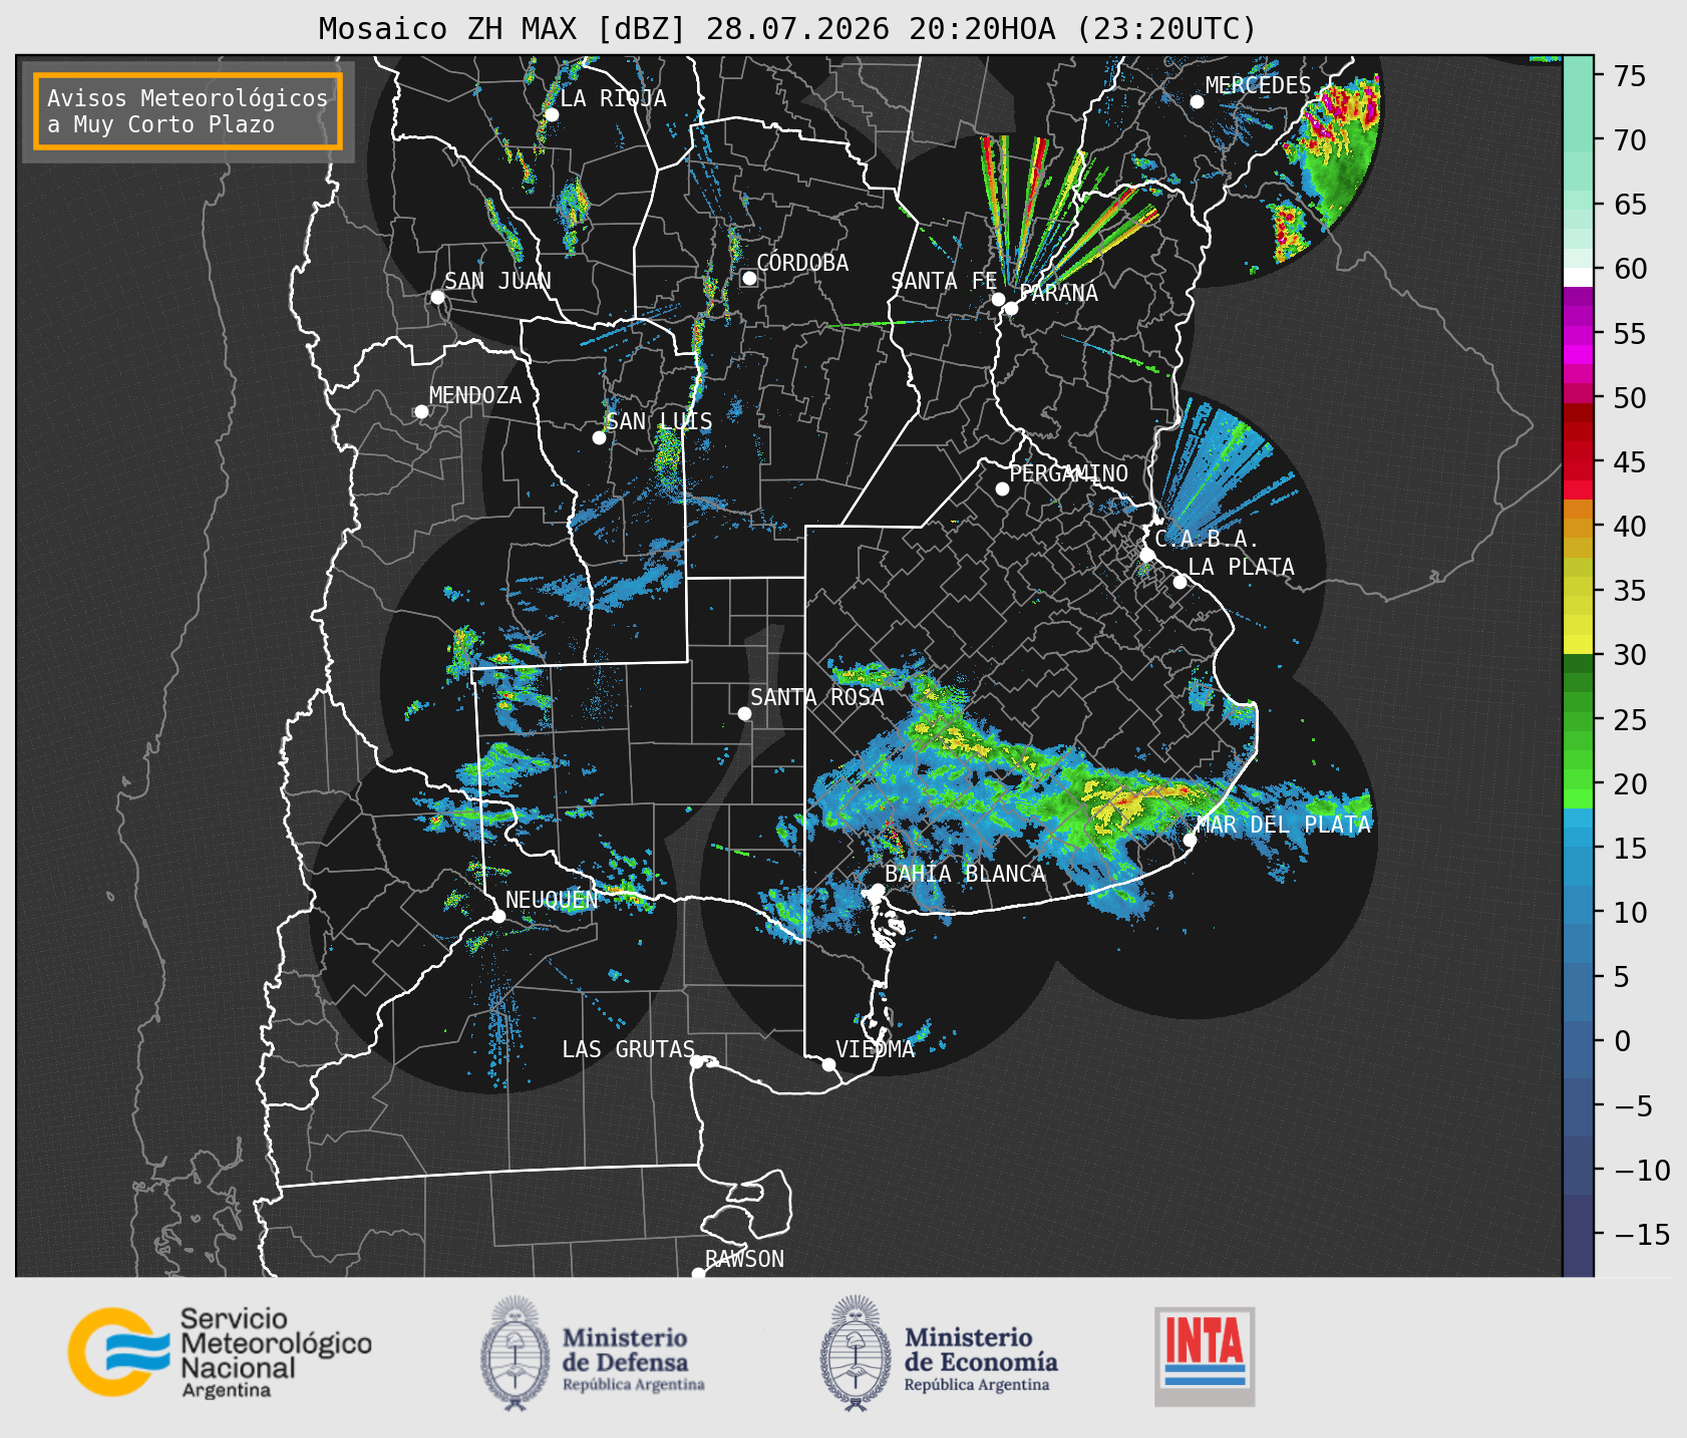The image size is (1687, 1438).
Task: Click the Mendoza city marker dot
Action: [421, 412]
